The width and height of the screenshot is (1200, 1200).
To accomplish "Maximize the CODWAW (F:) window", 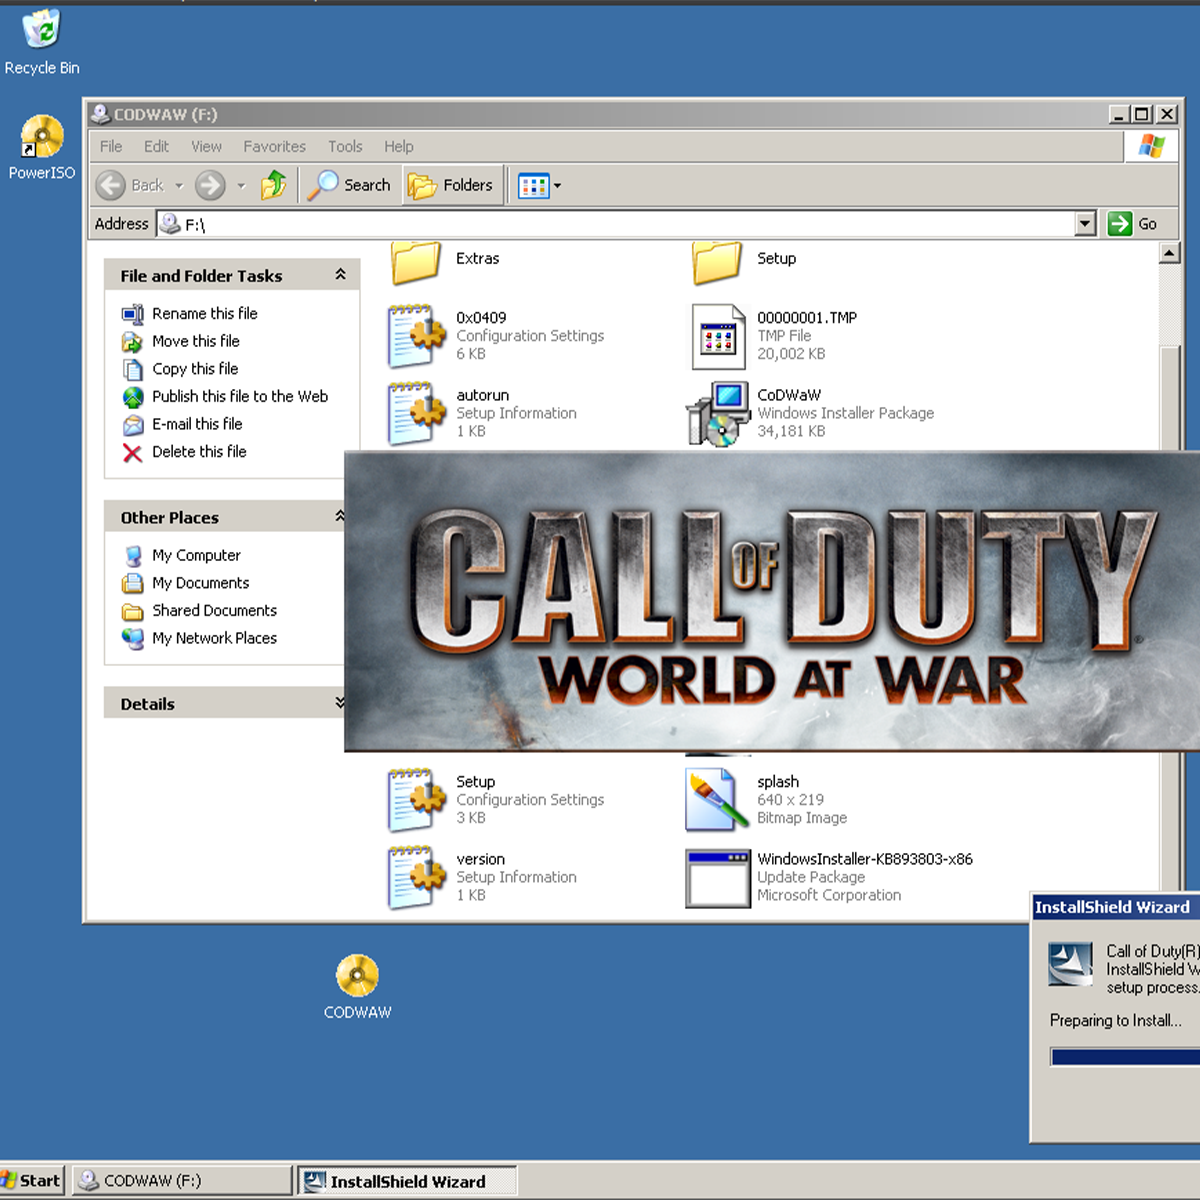I will (1142, 114).
